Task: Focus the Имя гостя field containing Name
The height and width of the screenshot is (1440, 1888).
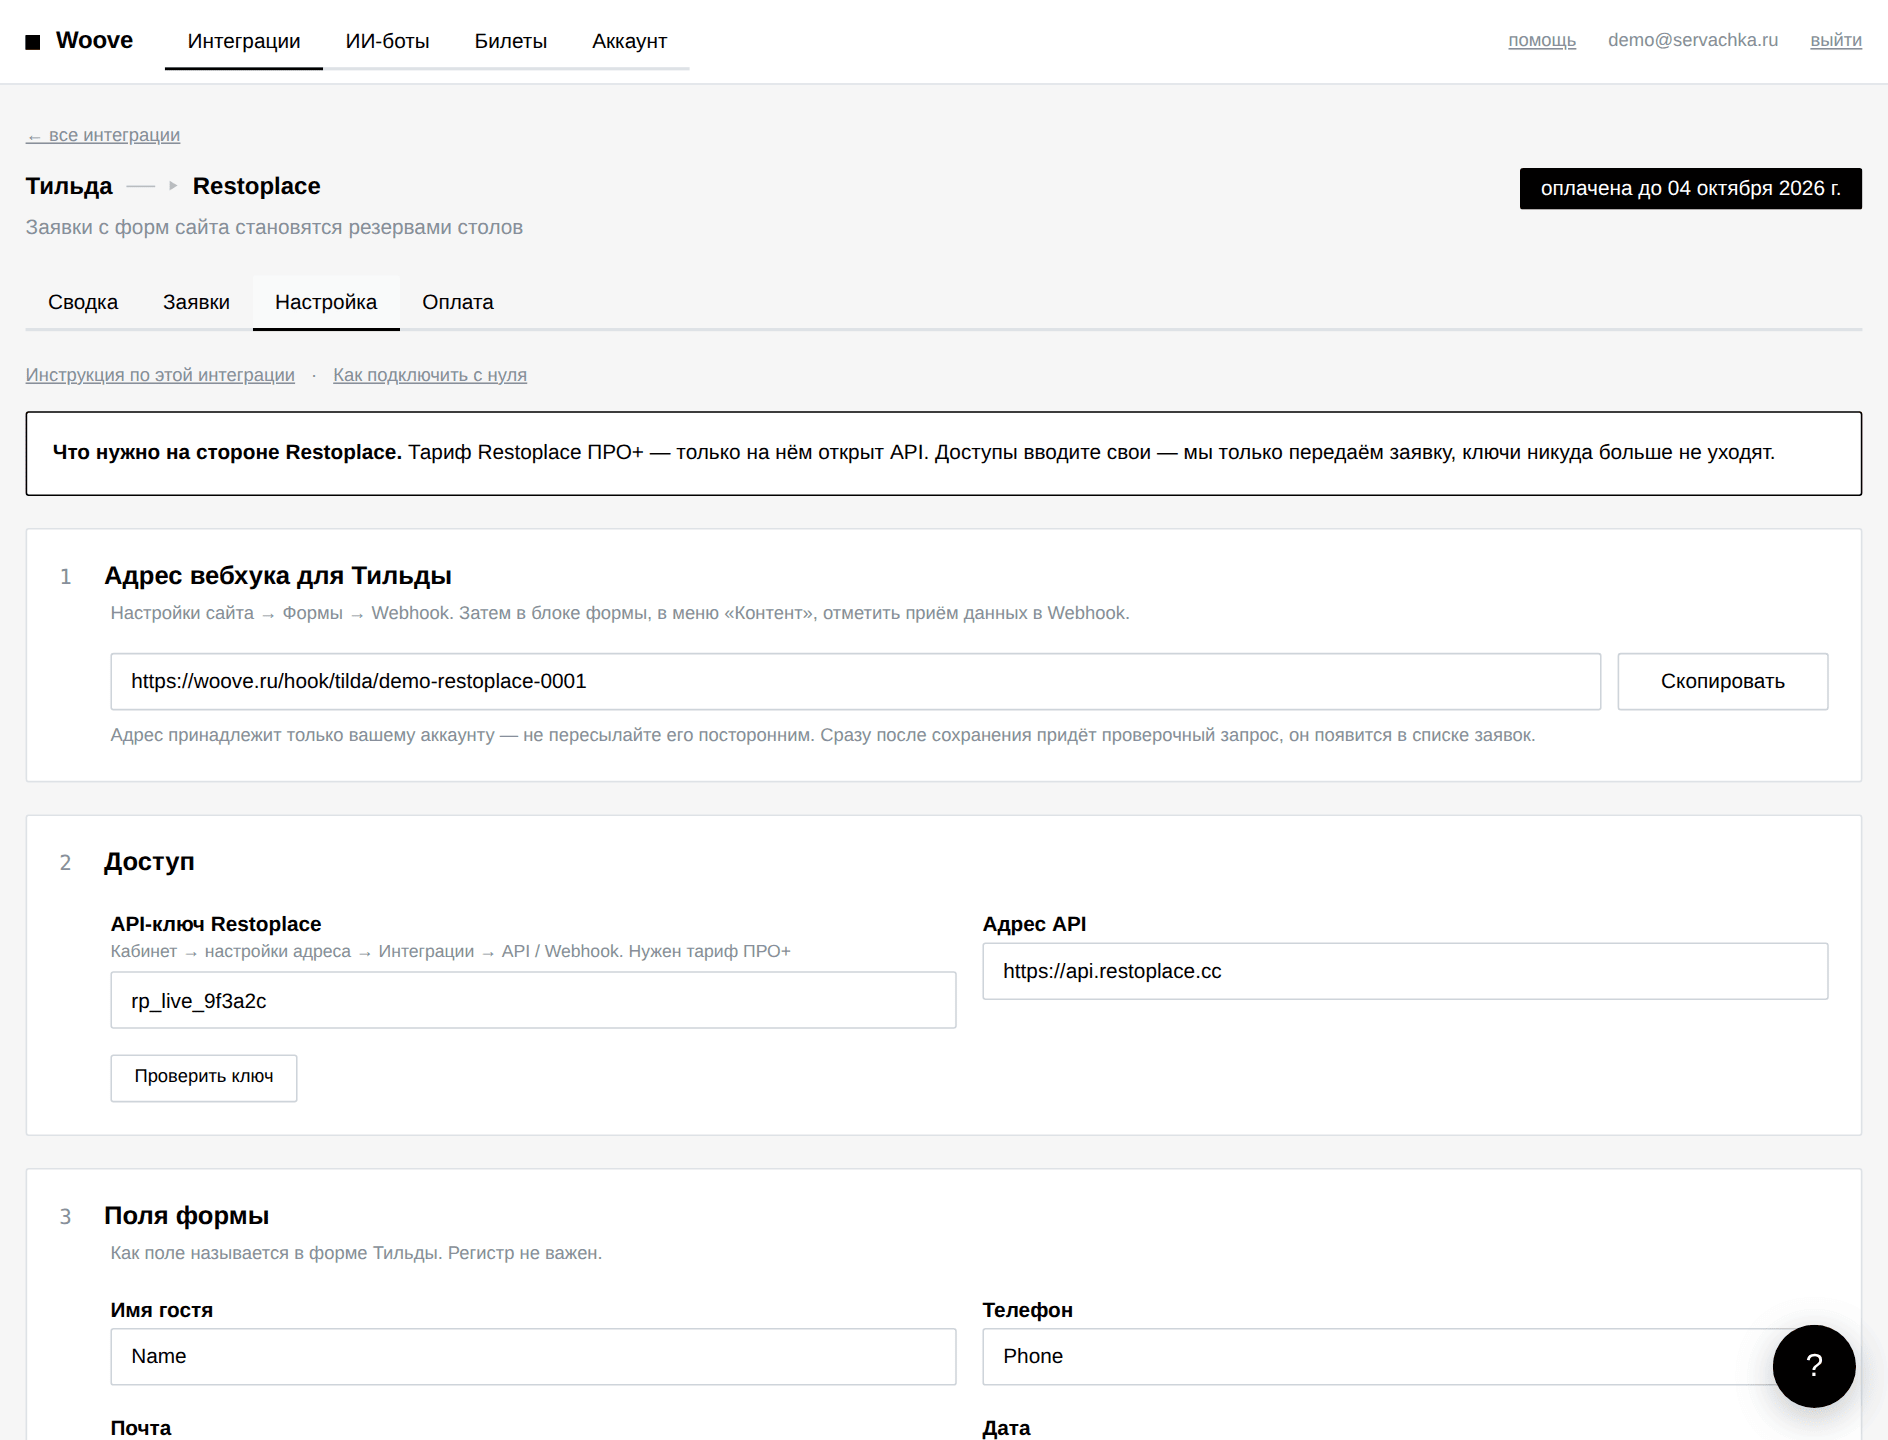Action: tap(533, 1357)
